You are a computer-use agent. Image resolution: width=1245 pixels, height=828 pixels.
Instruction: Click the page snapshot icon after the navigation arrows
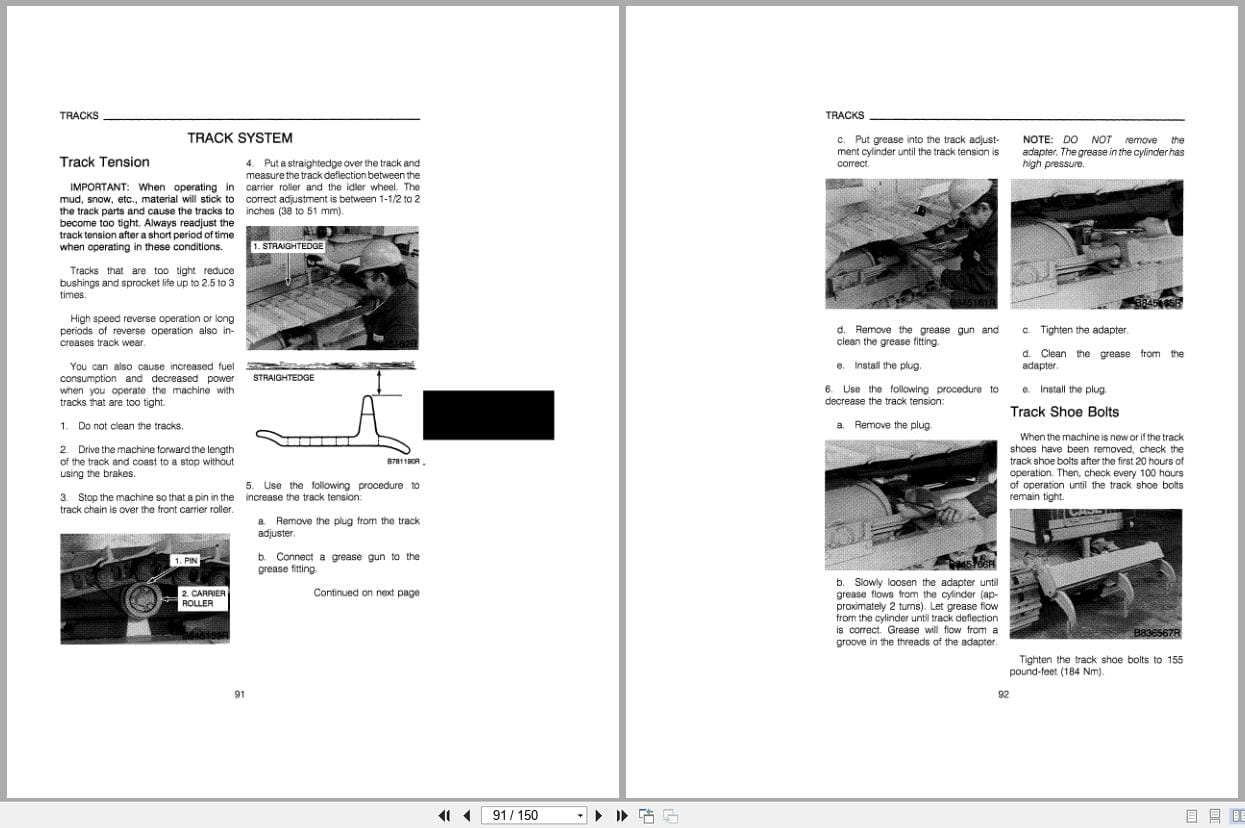click(x=646, y=816)
